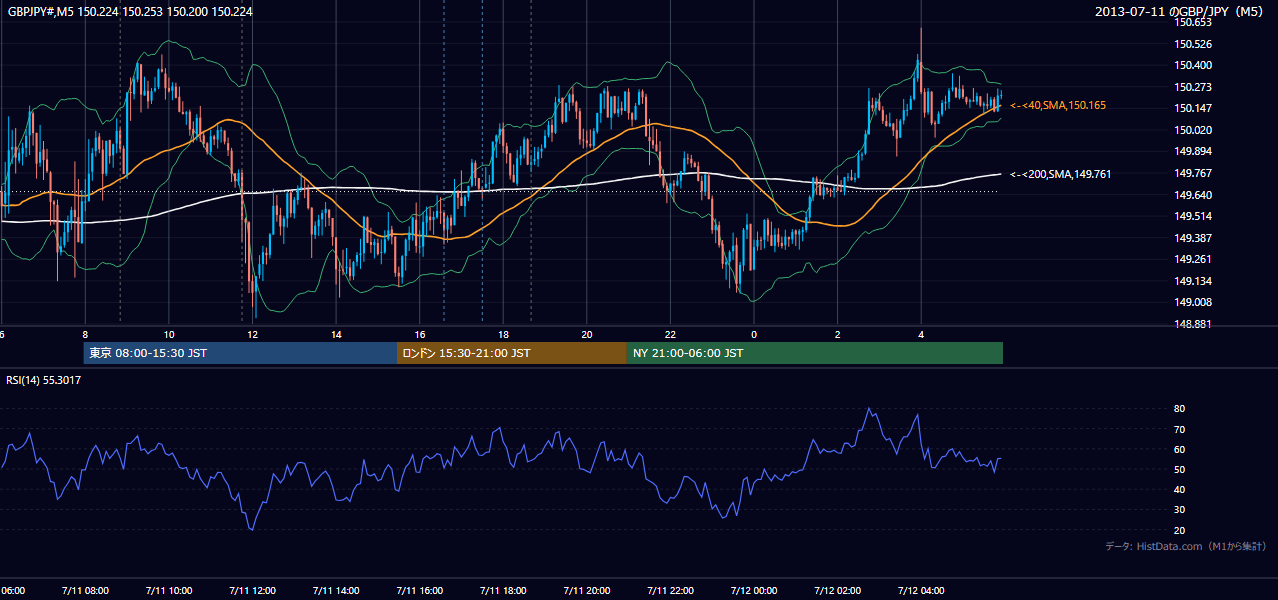Click RSI axis level 80
Screen dimensions: 1278x600
point(1179,409)
